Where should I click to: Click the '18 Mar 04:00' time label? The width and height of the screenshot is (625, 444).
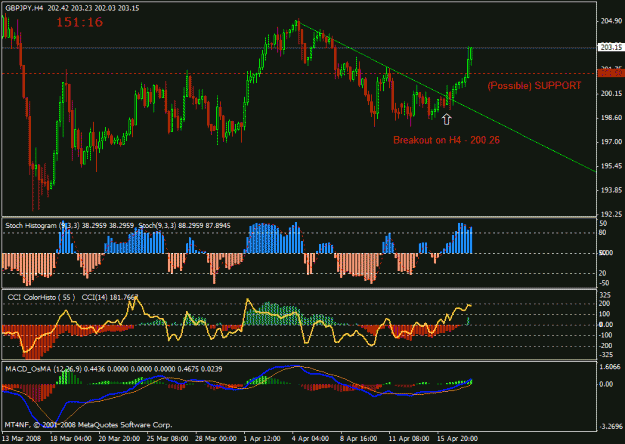(x=71, y=438)
